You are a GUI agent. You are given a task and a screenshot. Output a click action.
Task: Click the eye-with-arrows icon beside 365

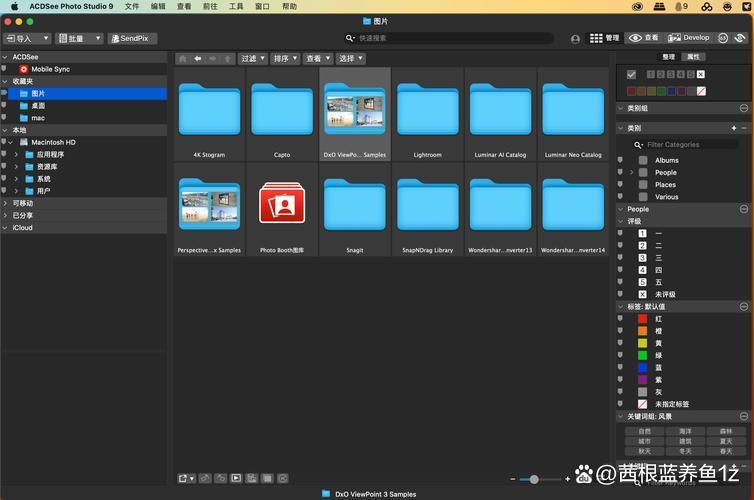(x=740, y=38)
